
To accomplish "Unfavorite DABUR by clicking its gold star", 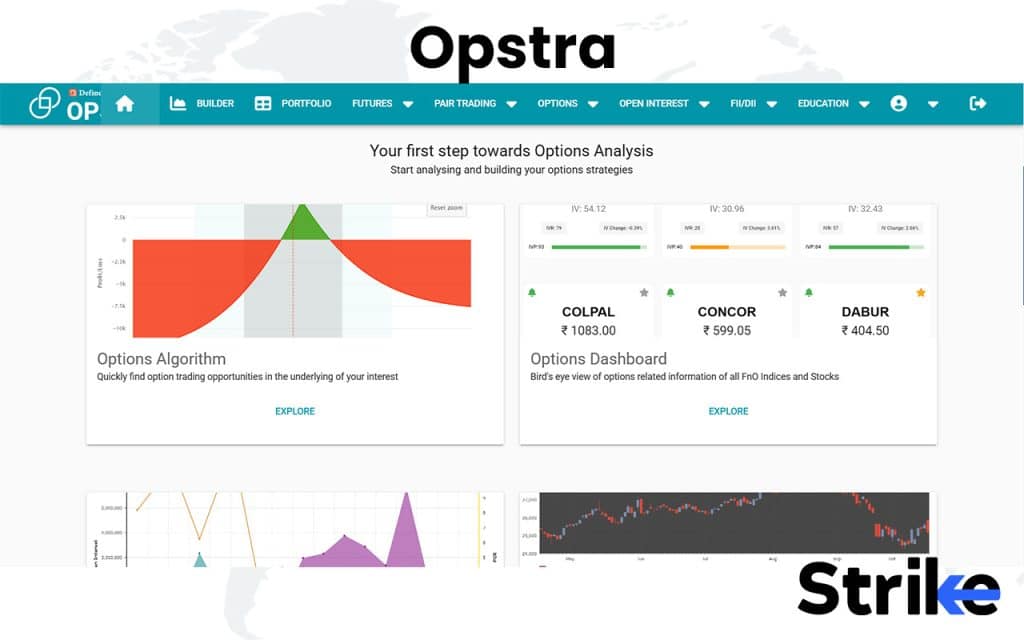I will 921,293.
